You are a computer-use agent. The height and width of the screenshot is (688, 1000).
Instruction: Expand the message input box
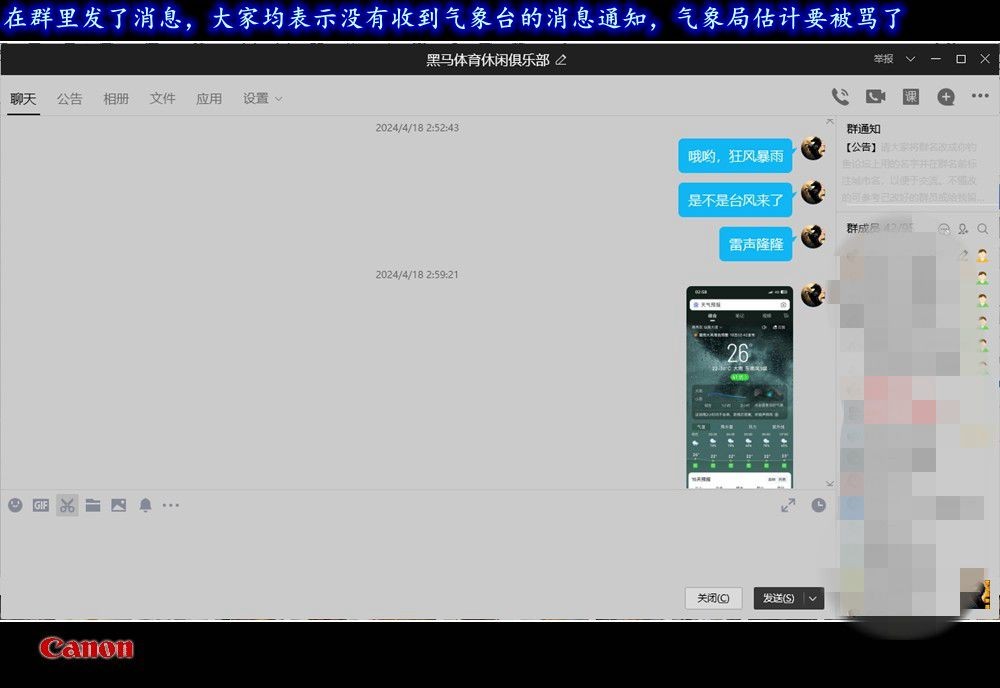tap(788, 505)
